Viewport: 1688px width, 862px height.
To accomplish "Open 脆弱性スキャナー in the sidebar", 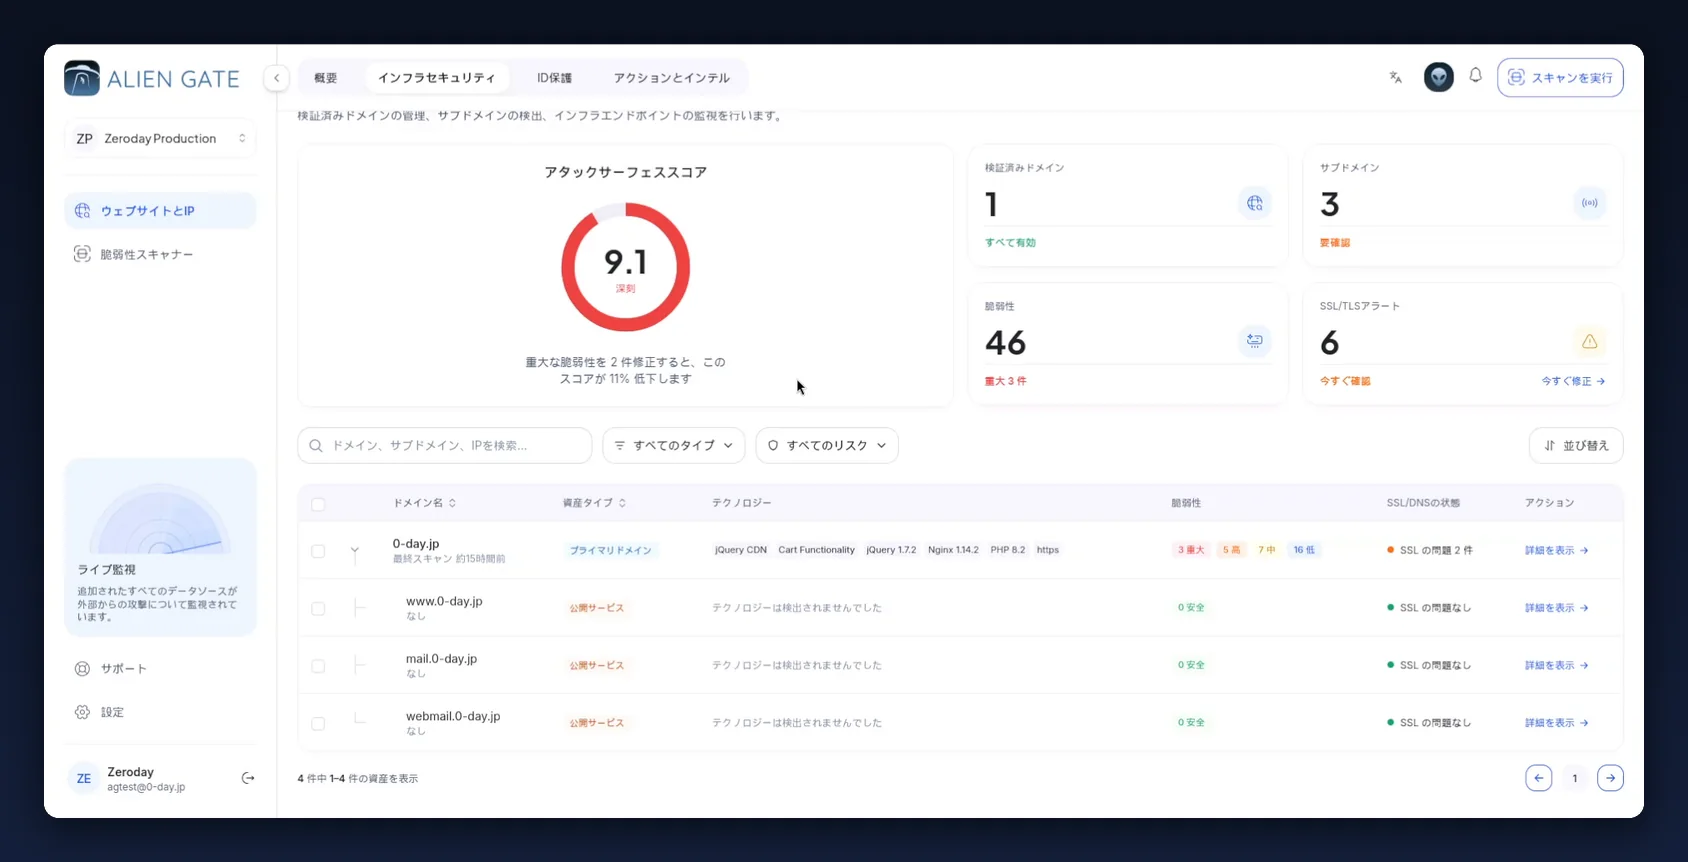I will [x=160, y=254].
